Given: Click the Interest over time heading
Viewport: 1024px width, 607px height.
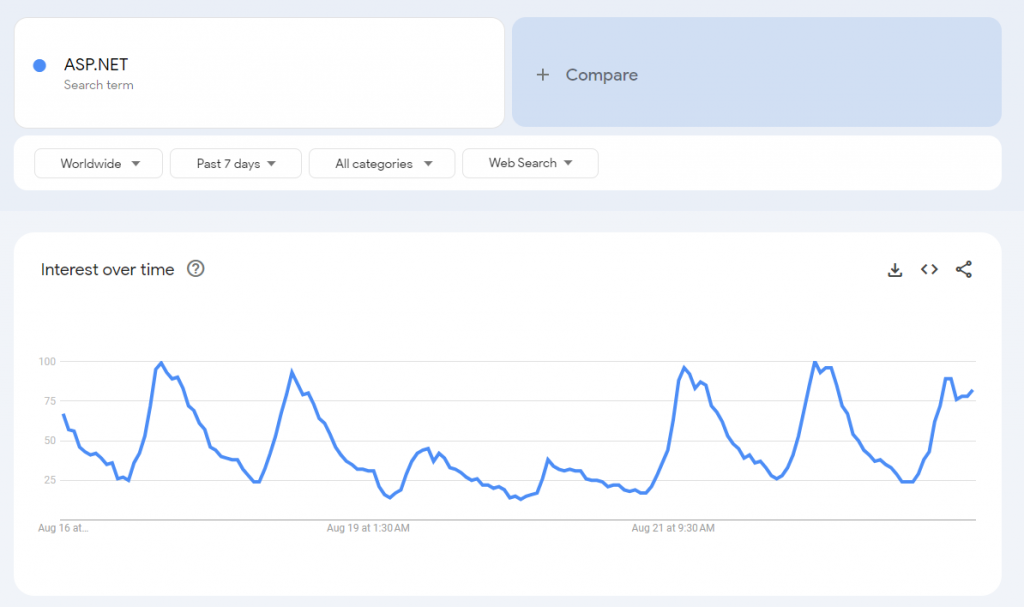Looking at the screenshot, I should pyautogui.click(x=107, y=269).
